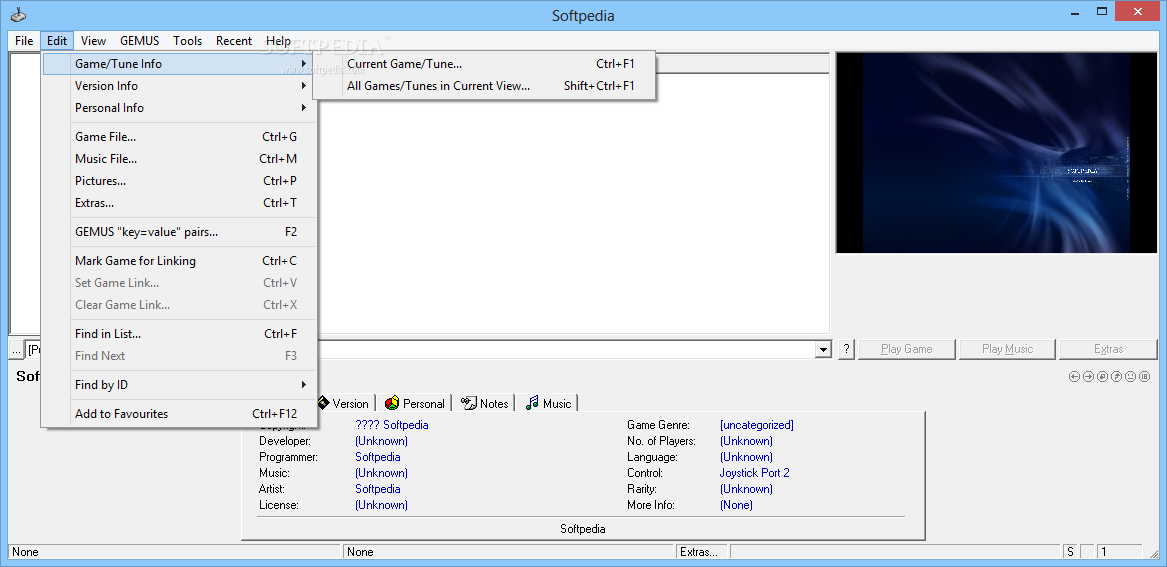The width and height of the screenshot is (1167, 567).
Task: Click the No. of Players (Unknown) link
Action: pyautogui.click(x=746, y=441)
